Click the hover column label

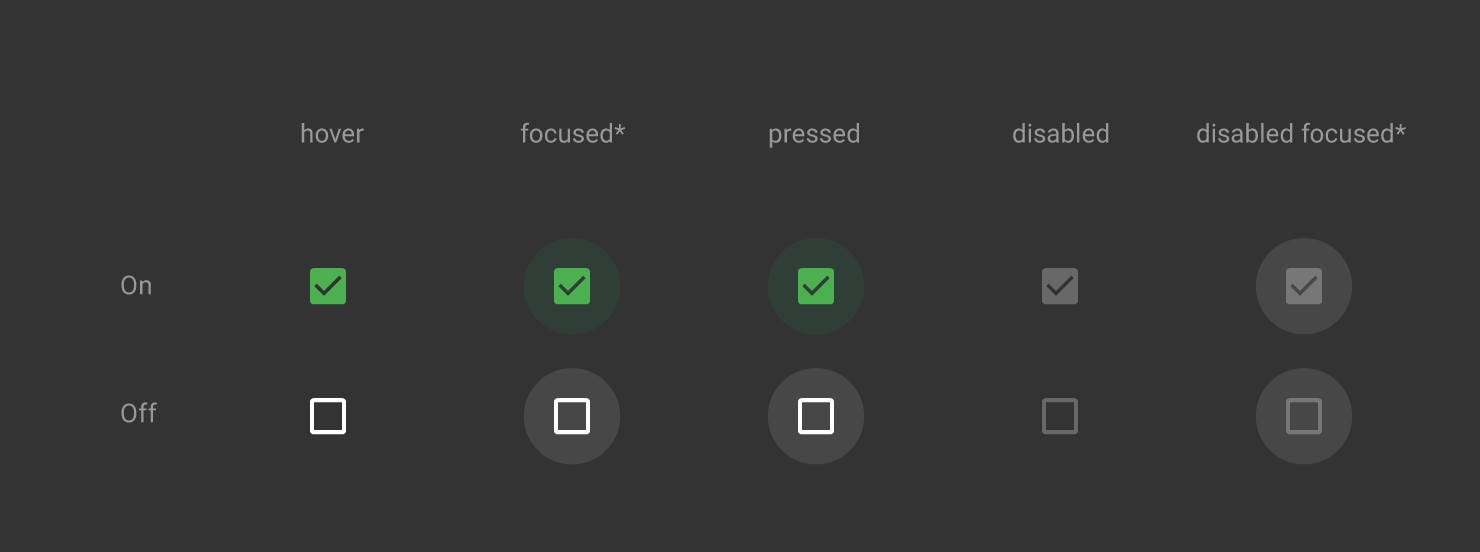(332, 134)
